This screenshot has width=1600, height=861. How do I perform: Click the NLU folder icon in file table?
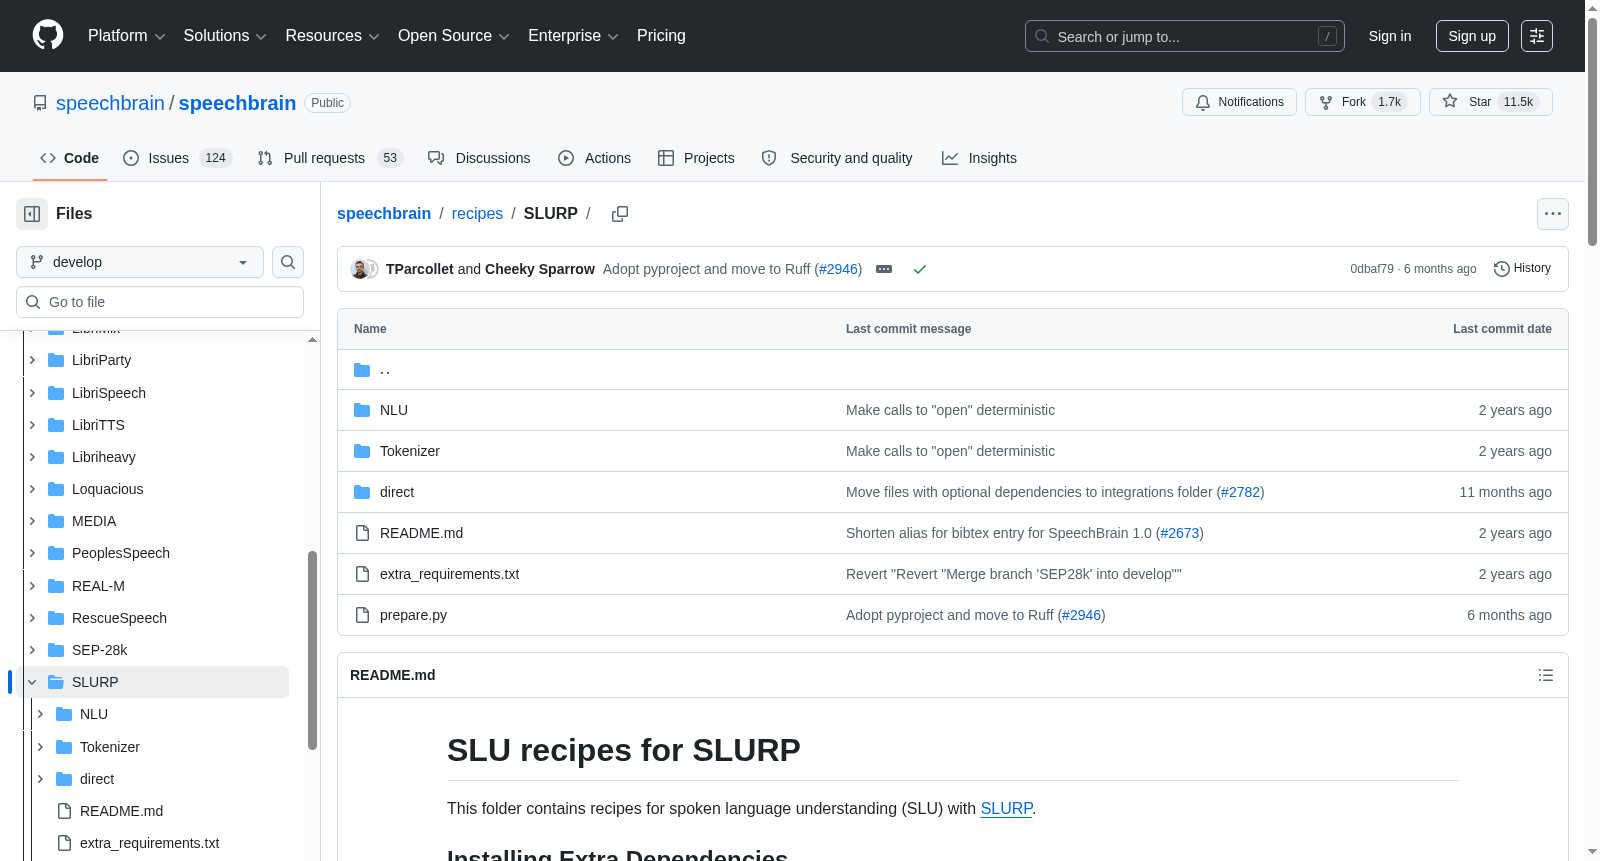[362, 410]
